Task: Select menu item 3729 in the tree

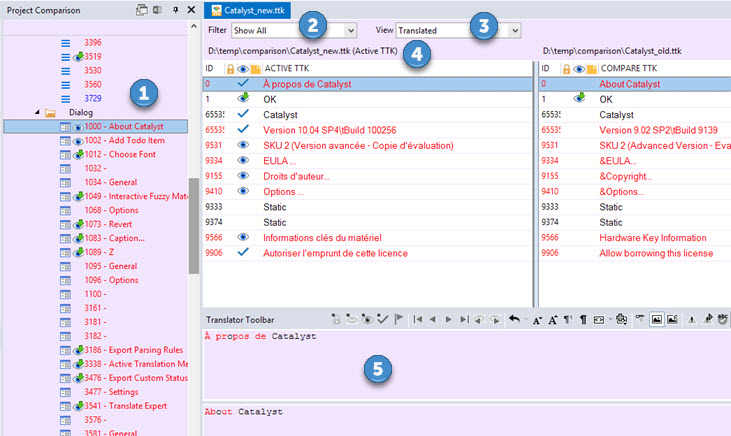Action: pos(93,98)
